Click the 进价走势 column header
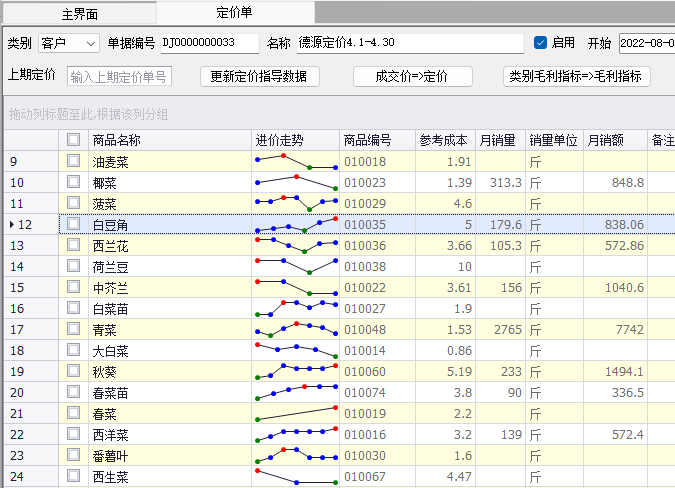This screenshot has width=675, height=488. coord(295,140)
